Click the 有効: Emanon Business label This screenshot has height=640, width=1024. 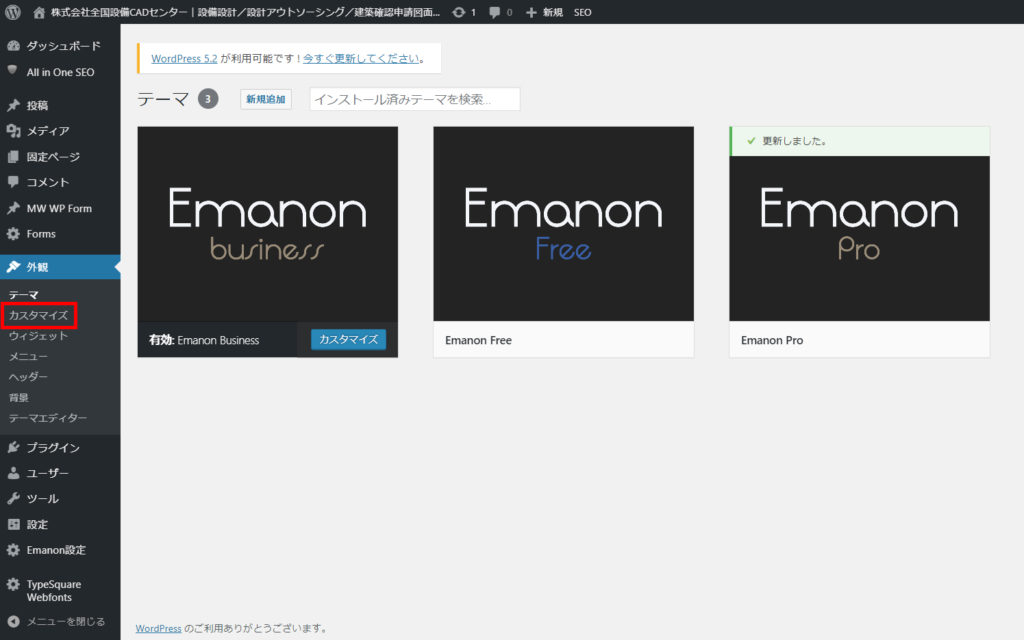204,340
